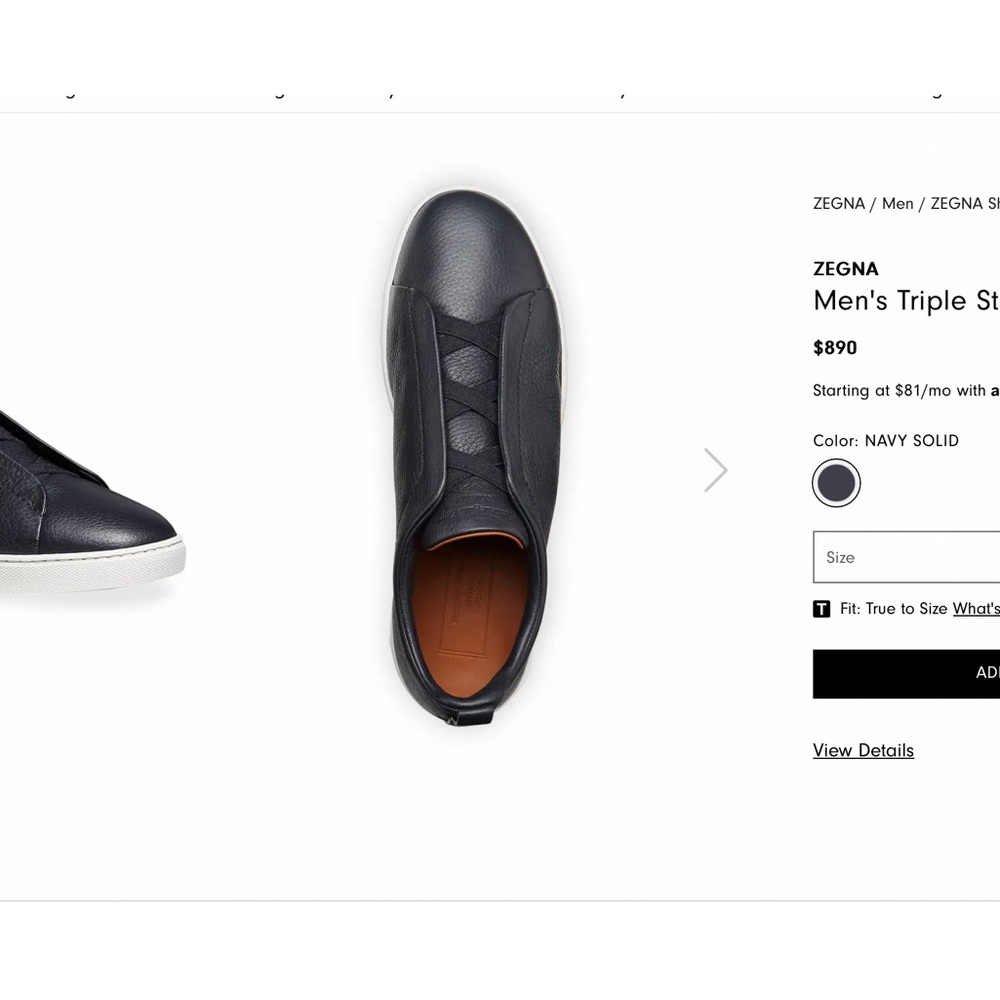
Task: Click the ZEGNA brand name above the title
Action: (846, 268)
